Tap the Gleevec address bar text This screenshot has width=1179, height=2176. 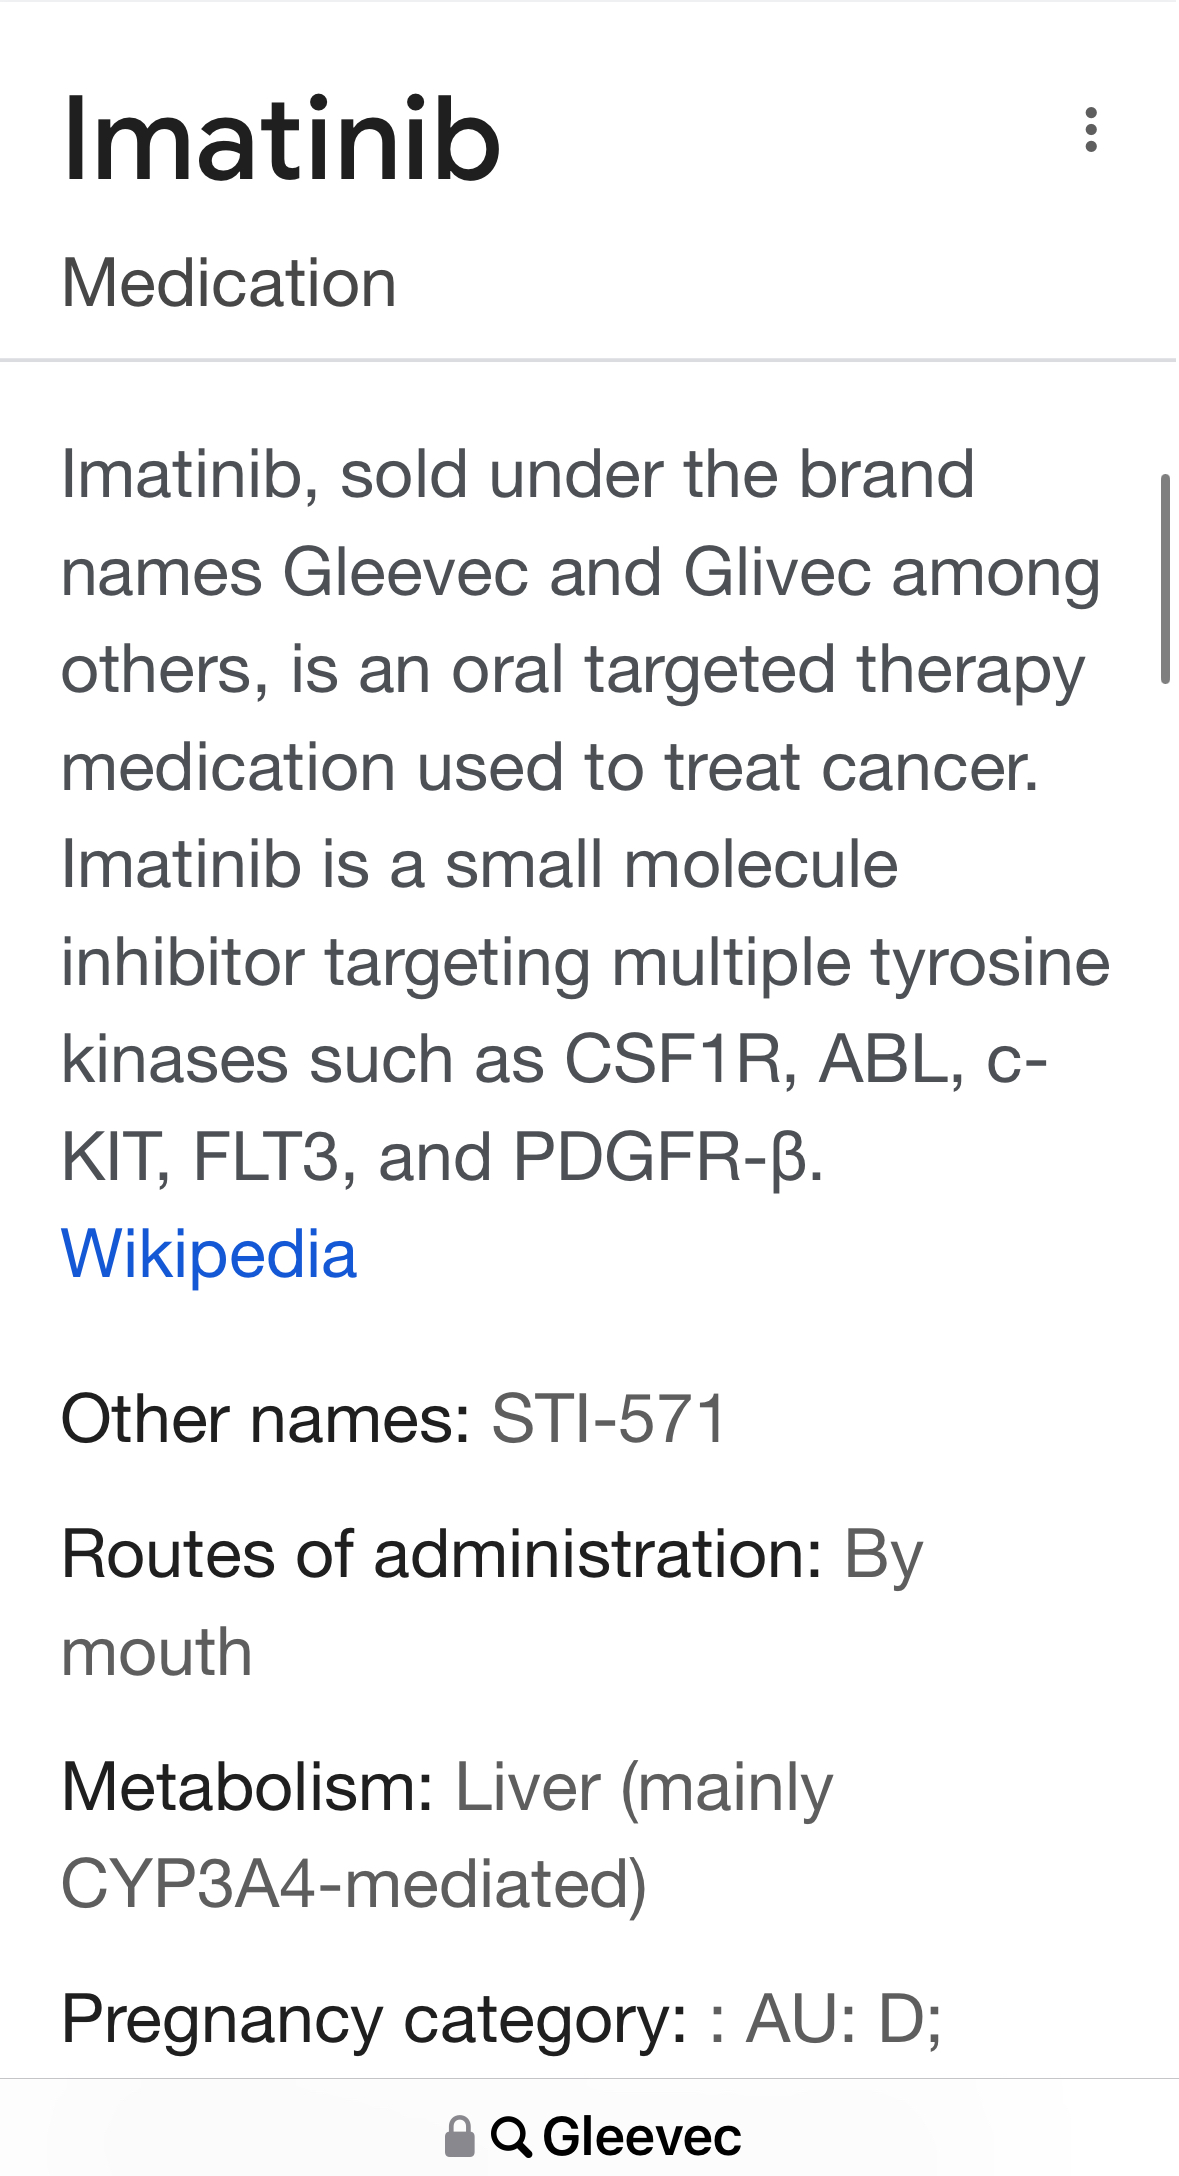(x=641, y=2137)
